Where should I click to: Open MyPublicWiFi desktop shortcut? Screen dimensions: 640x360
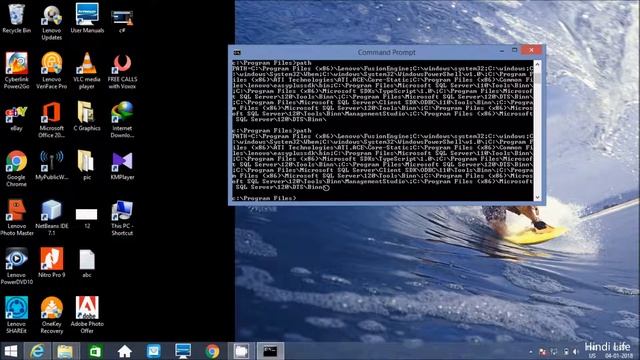(x=51, y=165)
